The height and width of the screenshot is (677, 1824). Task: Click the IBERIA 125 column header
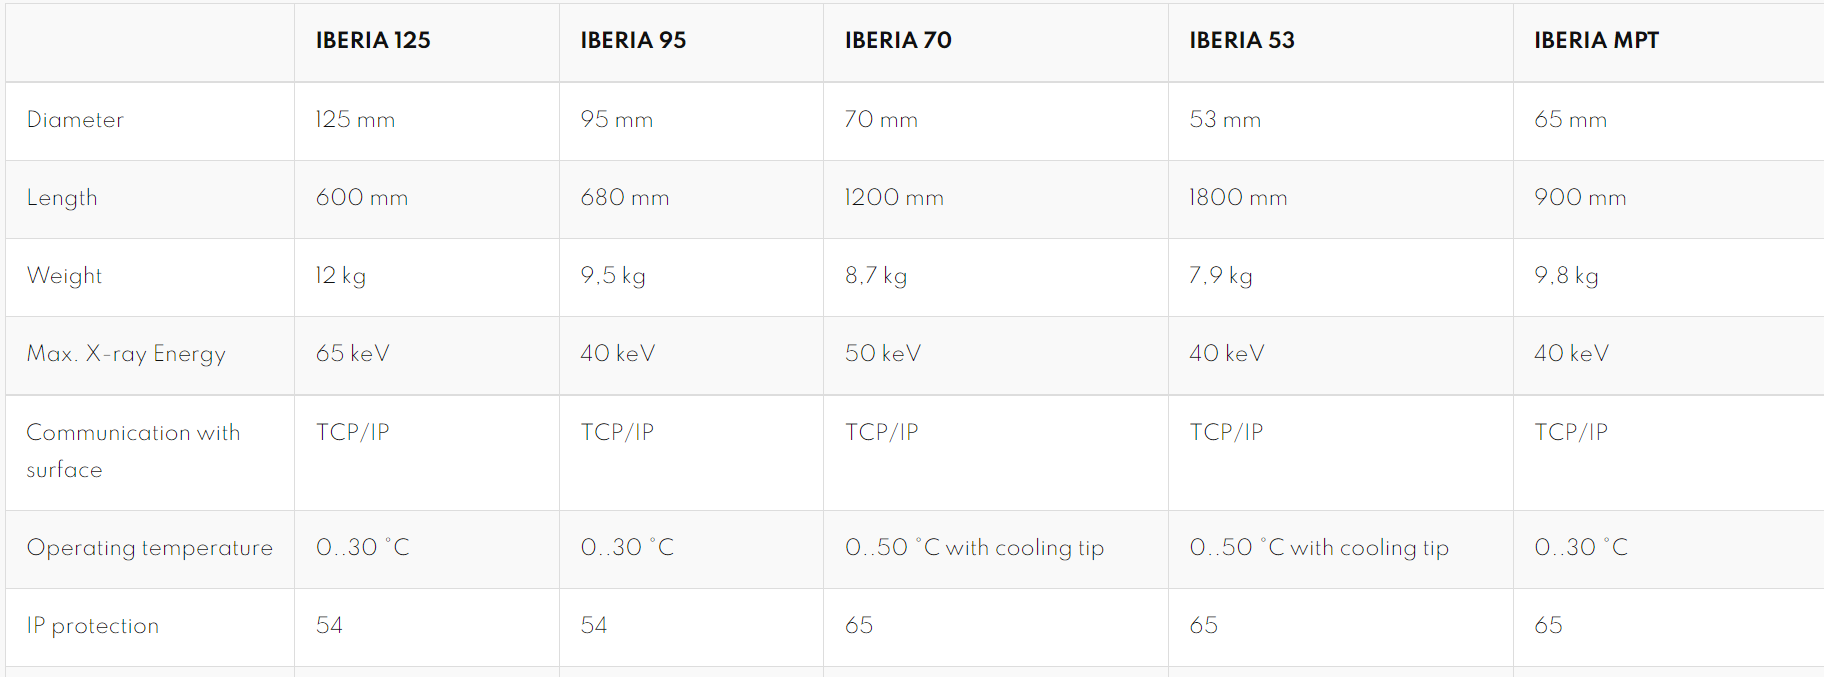pyautogui.click(x=373, y=40)
